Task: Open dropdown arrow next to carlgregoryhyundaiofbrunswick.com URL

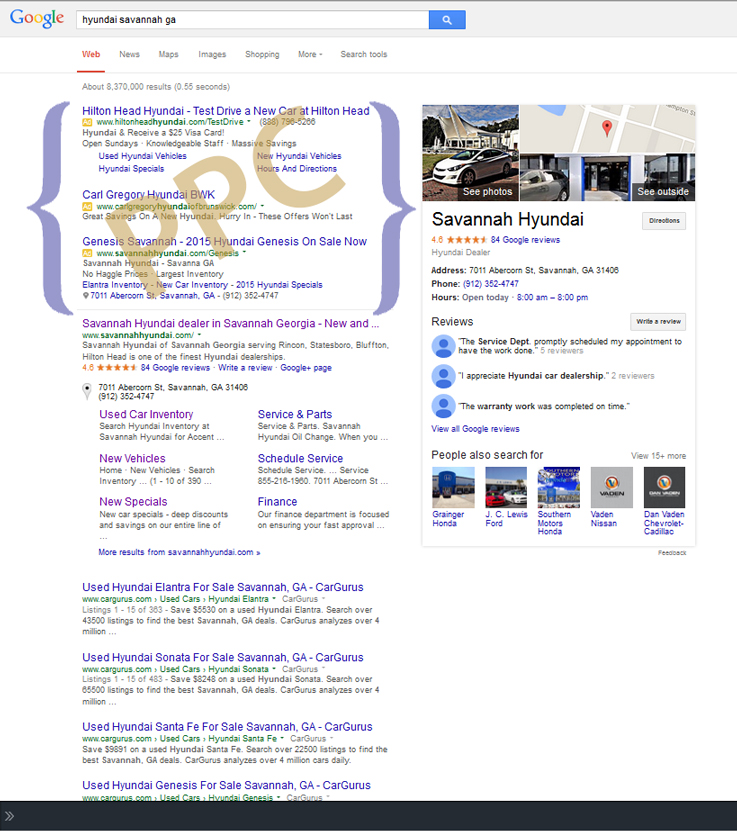Action: tap(262, 206)
